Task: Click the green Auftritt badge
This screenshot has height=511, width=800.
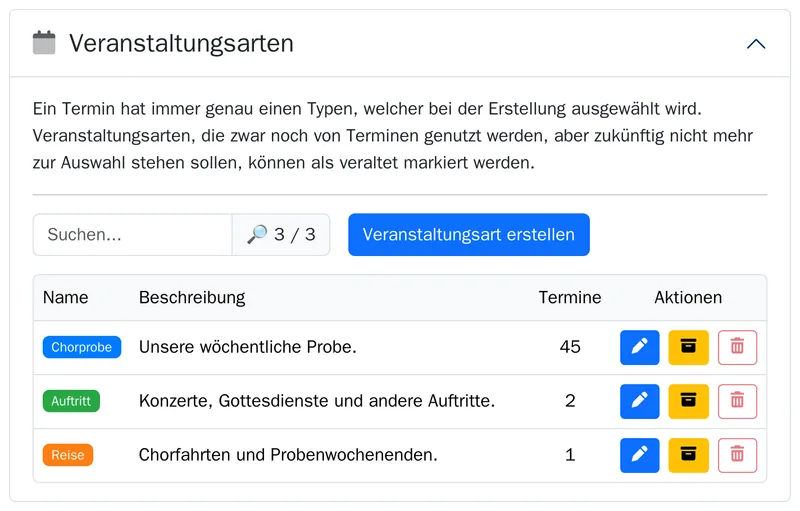Action: pyautogui.click(x=71, y=401)
